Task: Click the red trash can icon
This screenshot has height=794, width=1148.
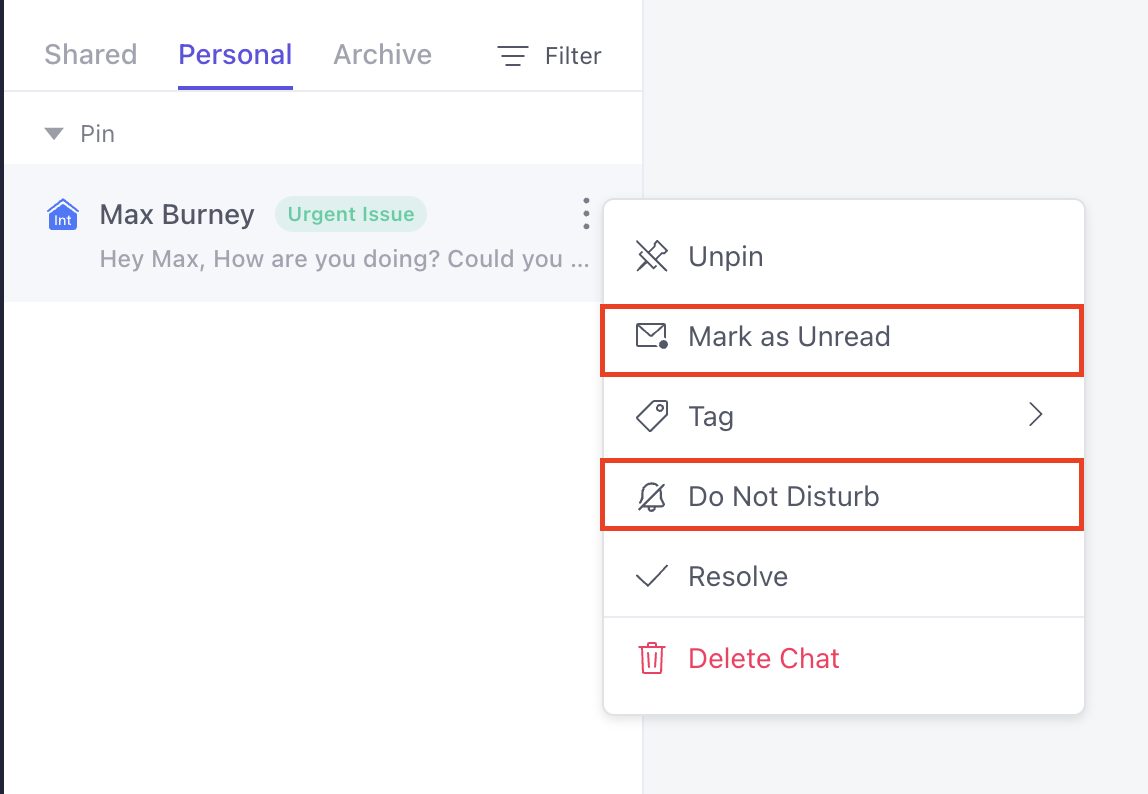Action: [652, 658]
